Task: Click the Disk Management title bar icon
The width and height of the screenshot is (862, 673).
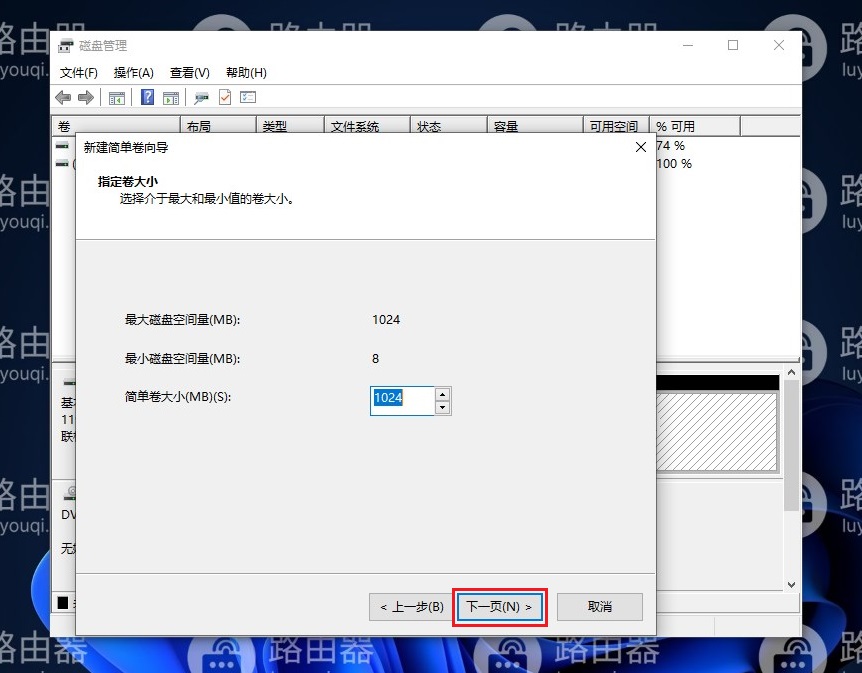Action: (65, 46)
